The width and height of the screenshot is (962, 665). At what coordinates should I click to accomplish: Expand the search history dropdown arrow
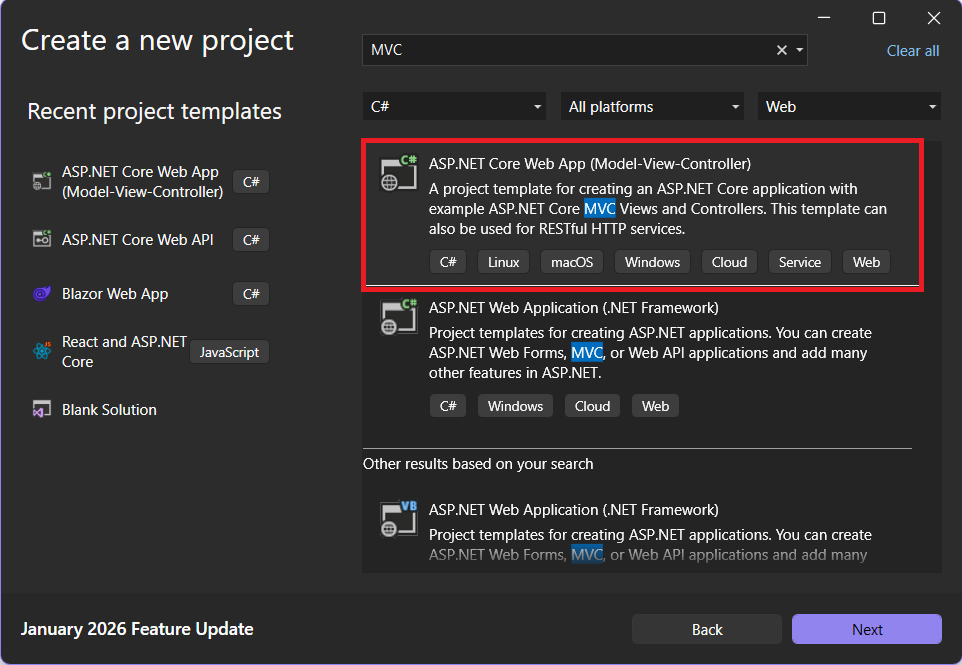click(798, 50)
